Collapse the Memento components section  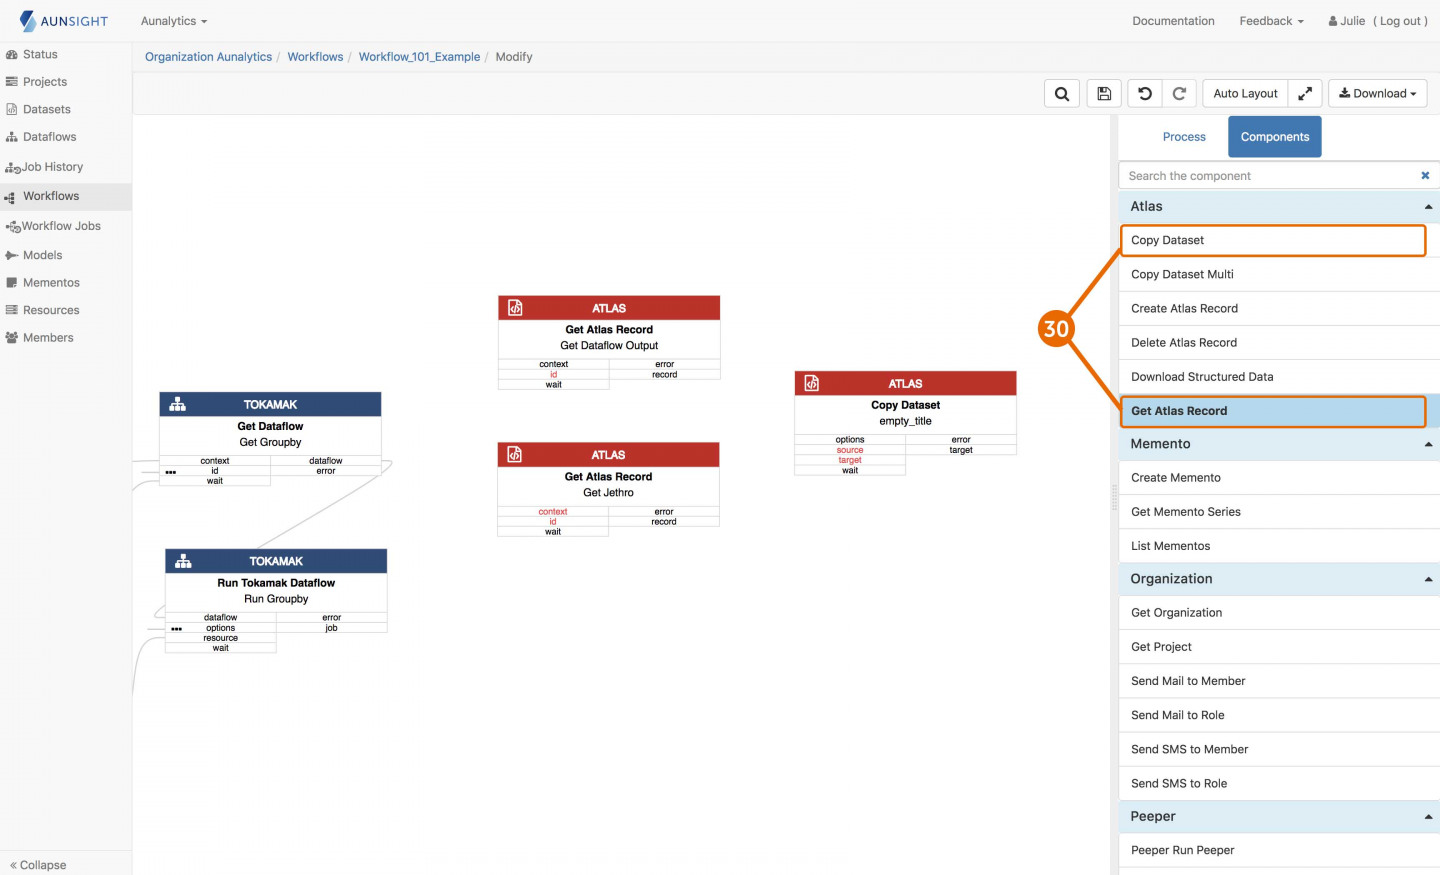tap(1428, 444)
